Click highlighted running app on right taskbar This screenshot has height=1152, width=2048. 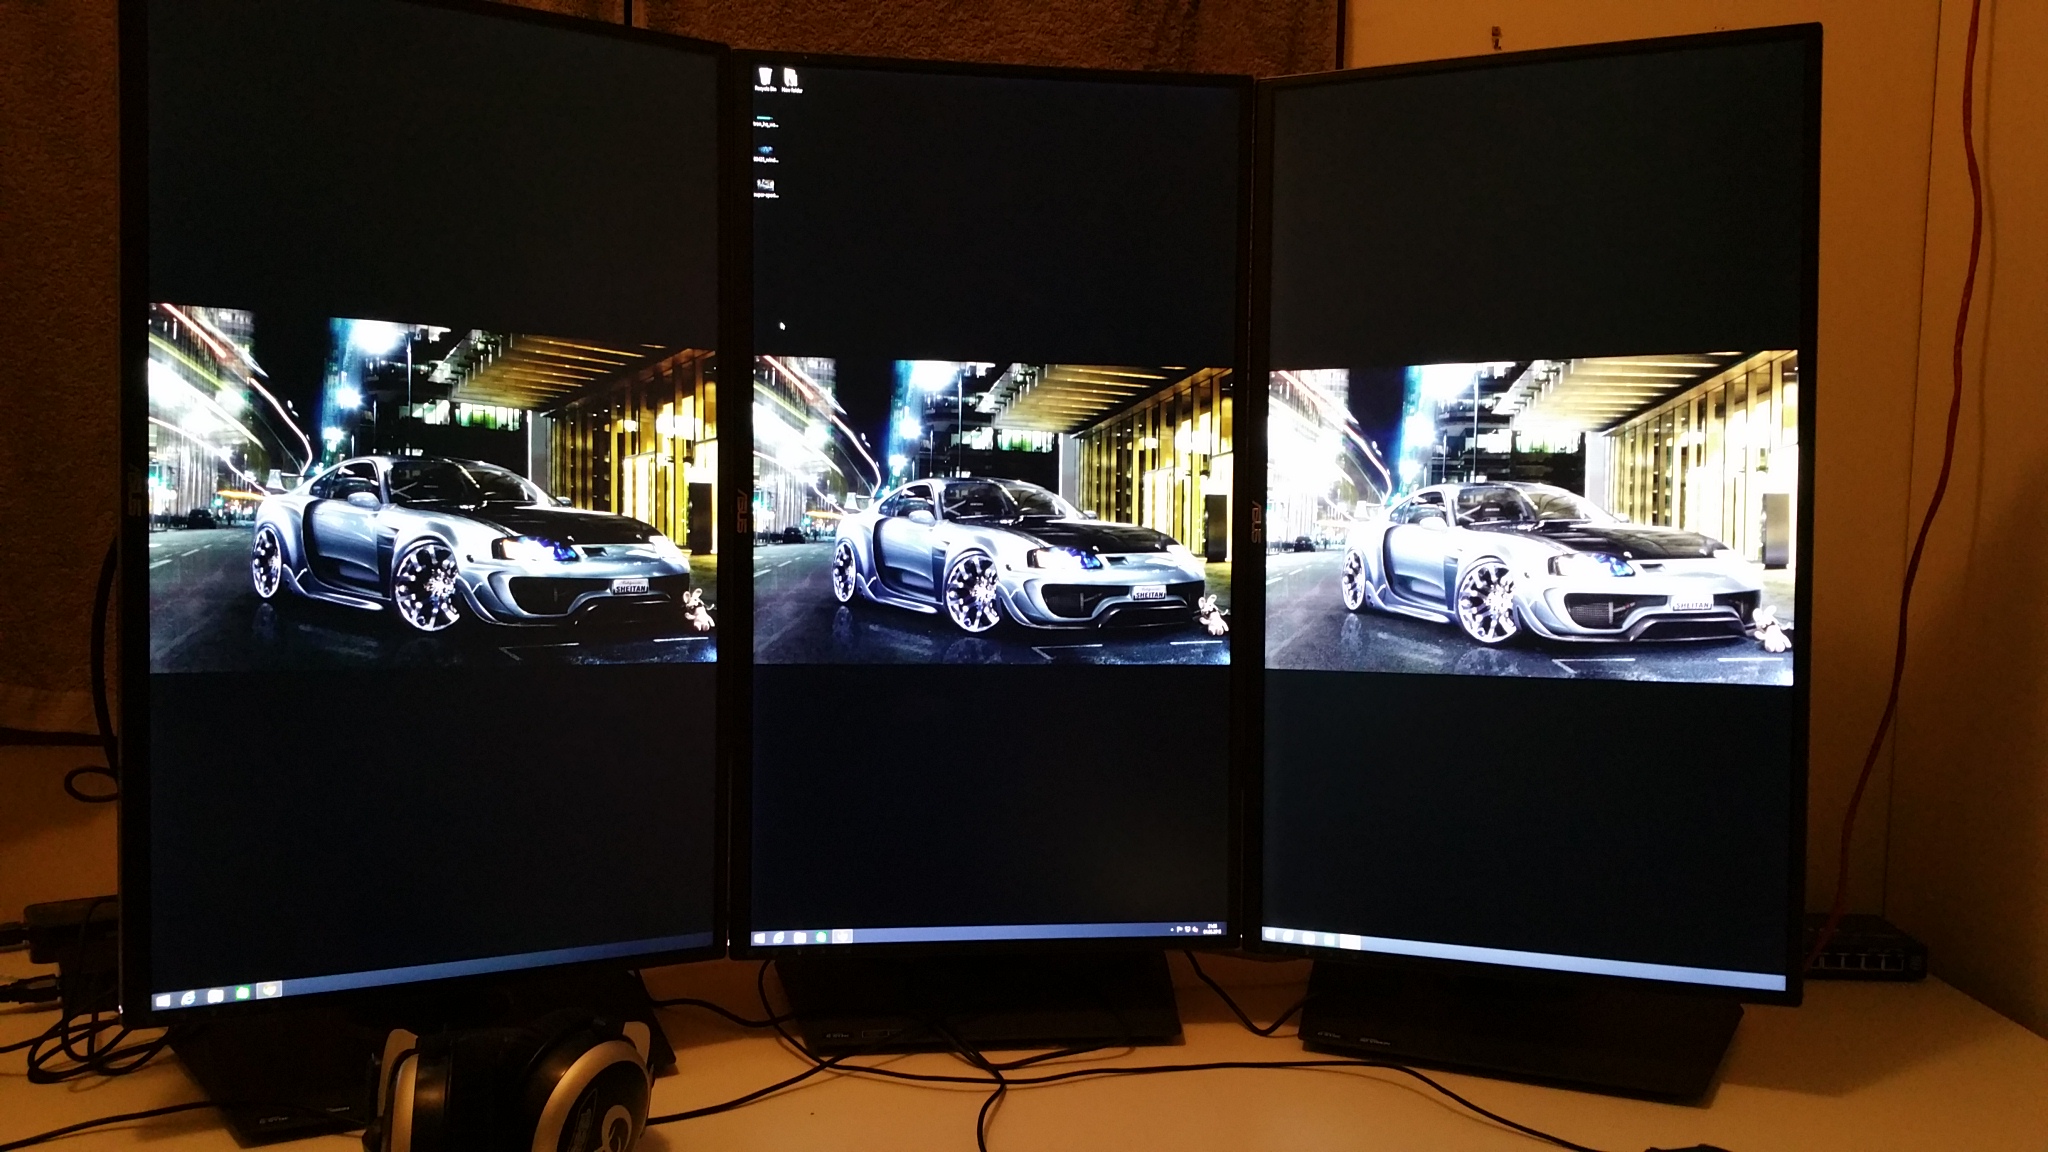coord(1350,942)
